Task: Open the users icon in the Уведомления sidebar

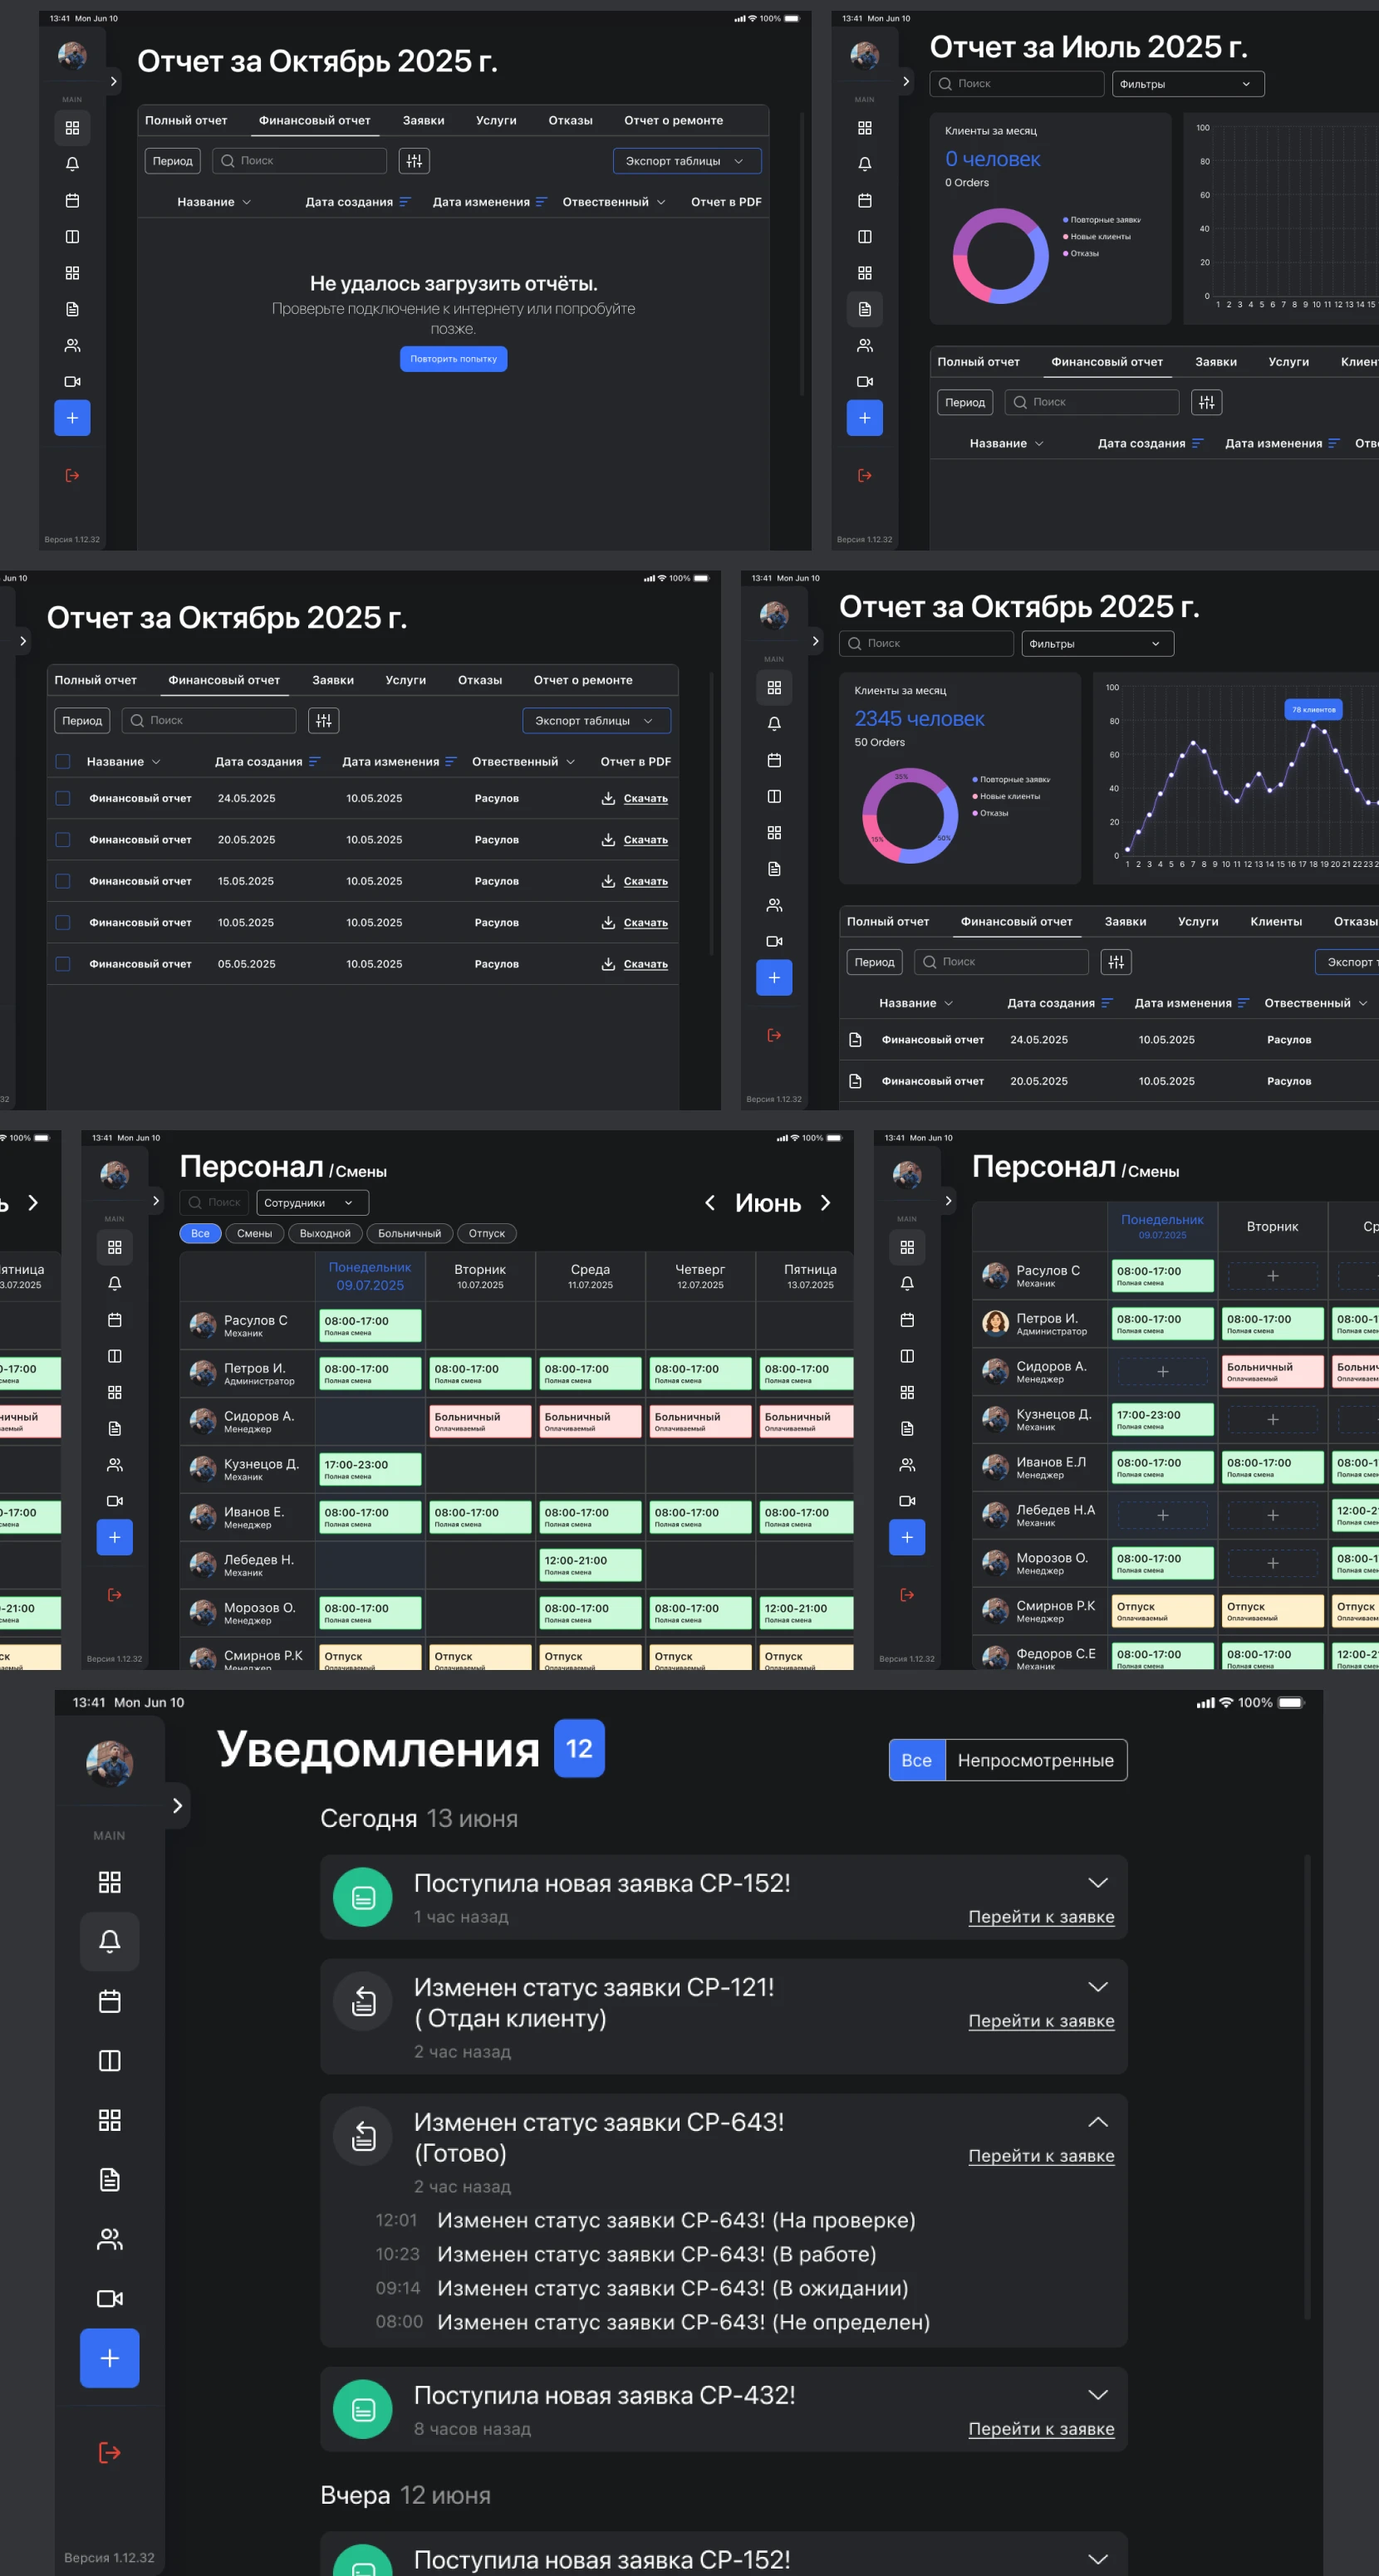Action: click(x=109, y=2239)
